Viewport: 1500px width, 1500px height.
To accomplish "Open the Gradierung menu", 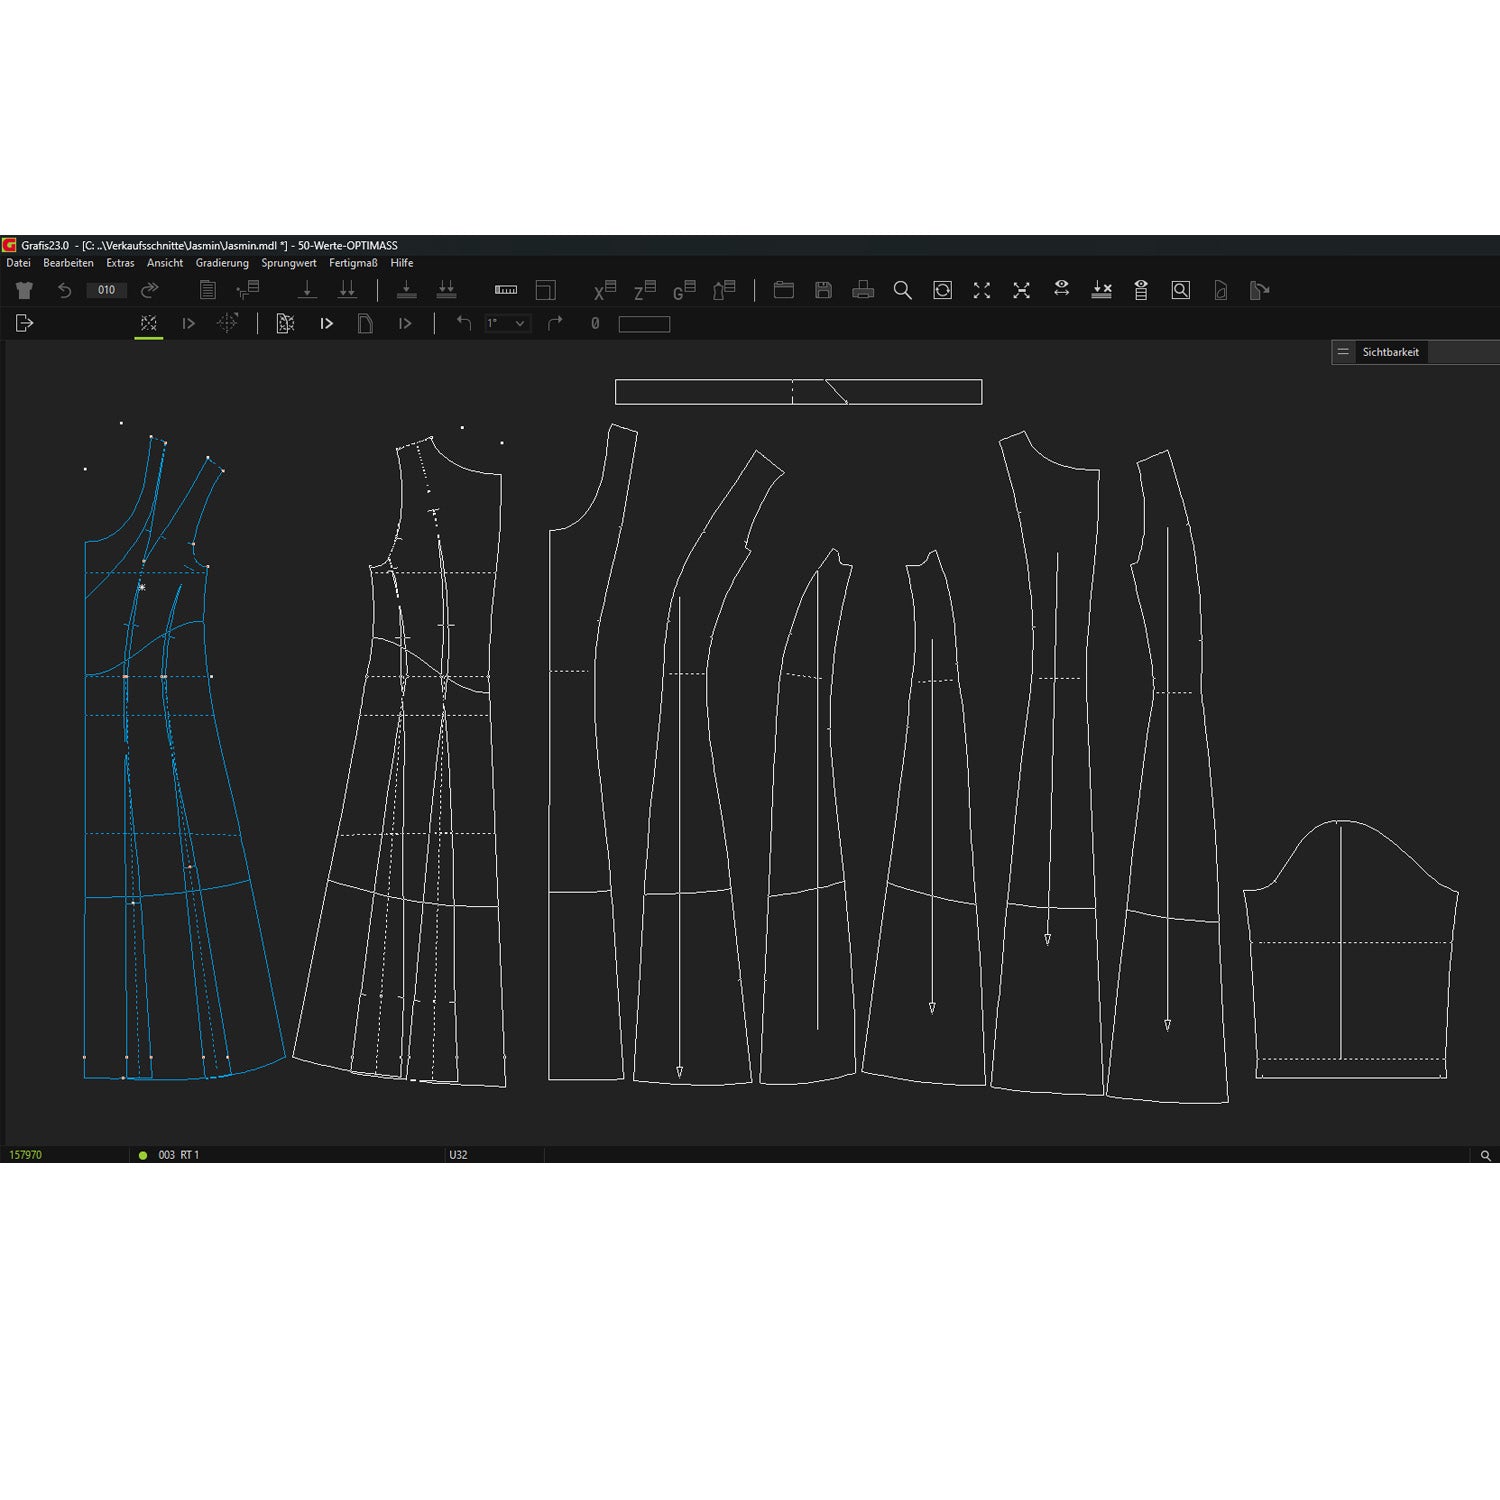I will coord(222,263).
